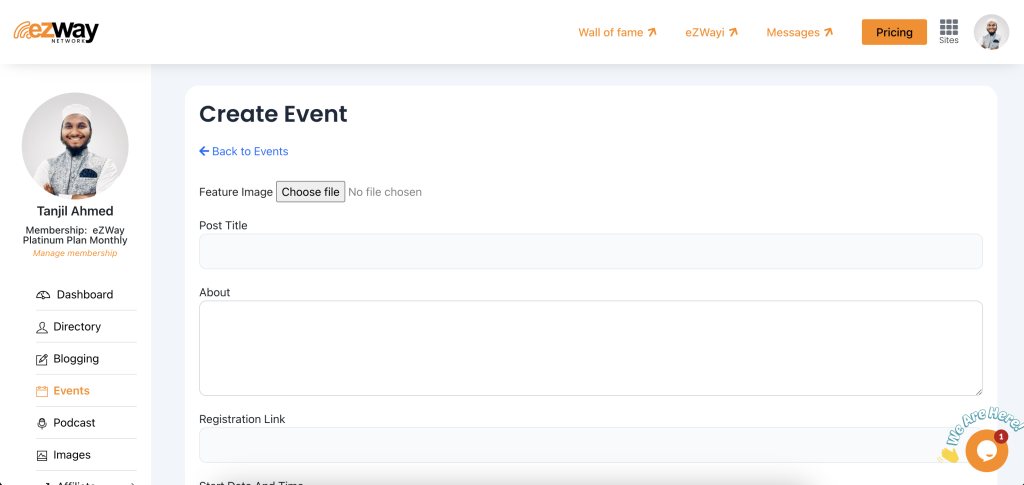
Task: Click Back to Events link
Action: click(x=244, y=151)
